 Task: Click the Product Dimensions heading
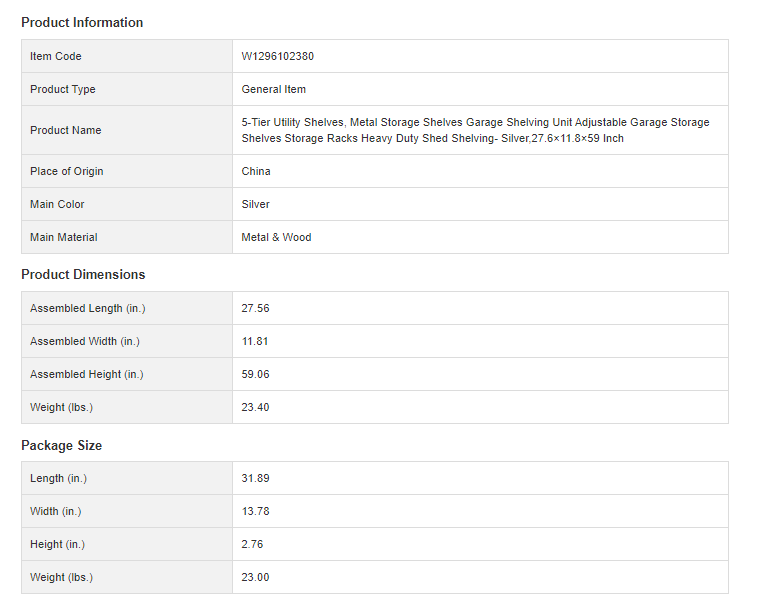coord(83,274)
